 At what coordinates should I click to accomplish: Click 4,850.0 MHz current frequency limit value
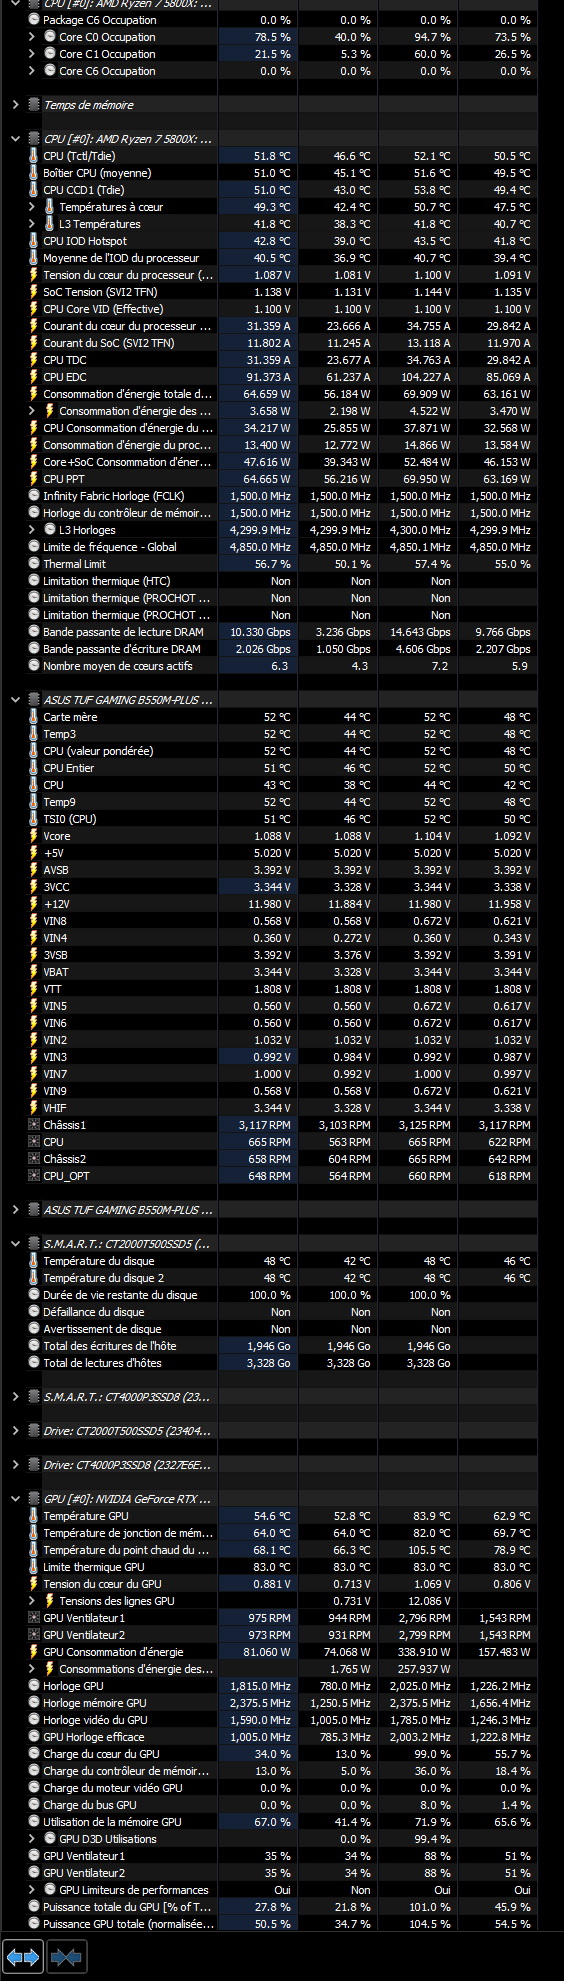click(261, 547)
